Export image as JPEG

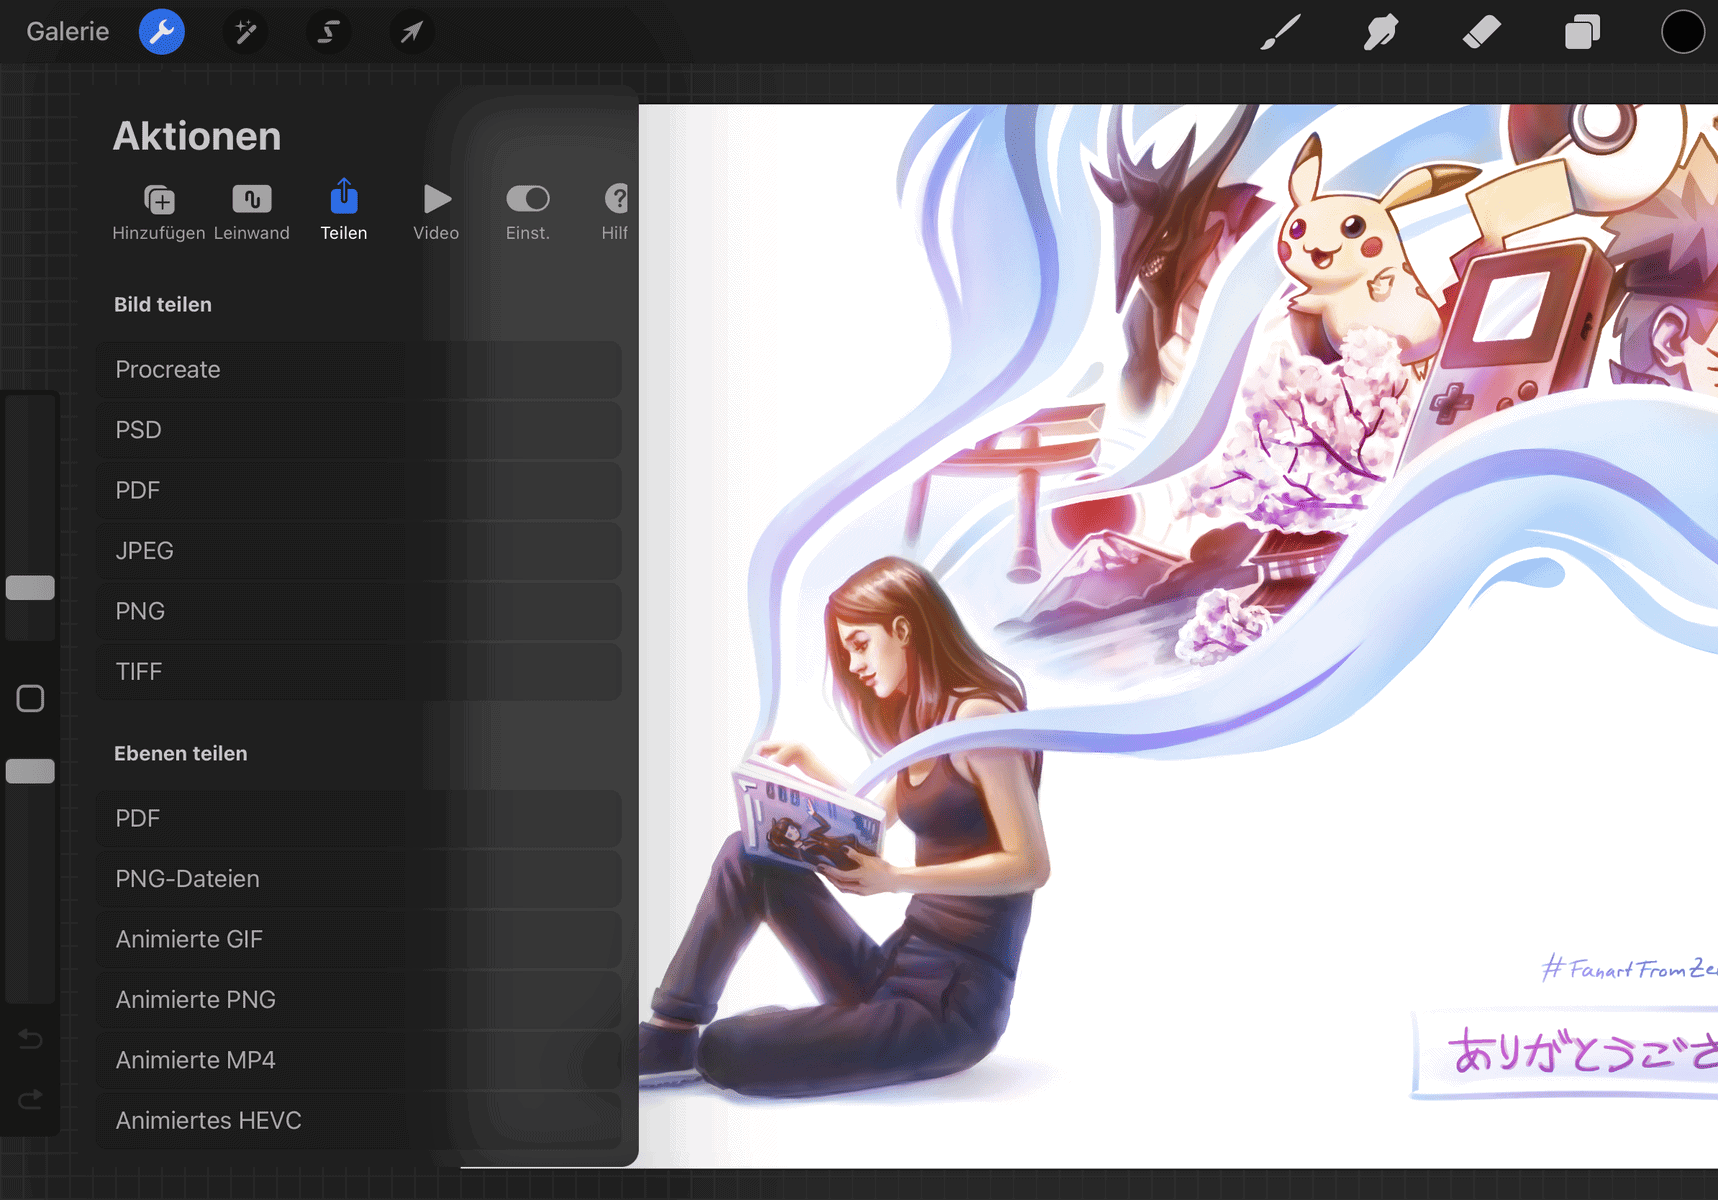(358, 551)
